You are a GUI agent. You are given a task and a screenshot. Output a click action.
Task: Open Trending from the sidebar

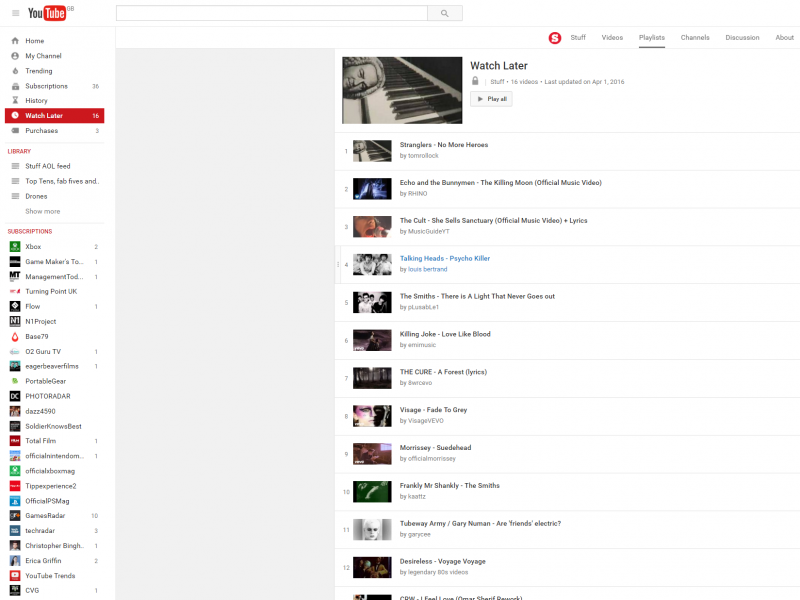tap(39, 71)
